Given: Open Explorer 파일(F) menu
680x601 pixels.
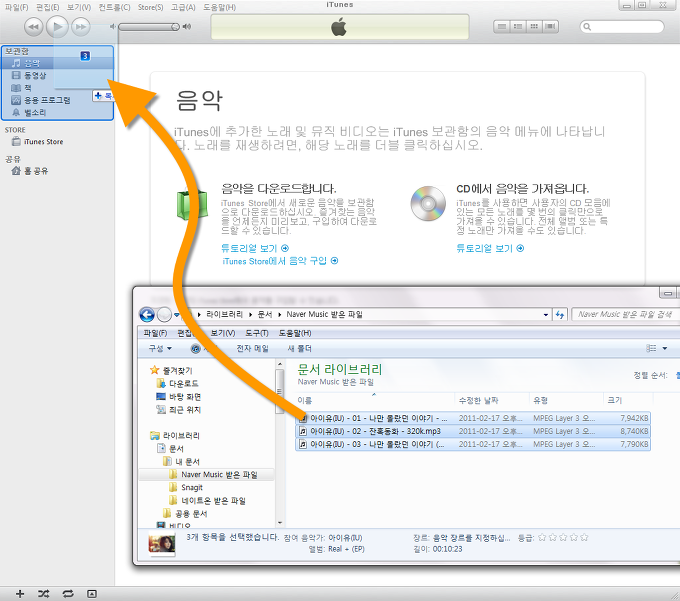Looking at the screenshot, I should 155,333.
